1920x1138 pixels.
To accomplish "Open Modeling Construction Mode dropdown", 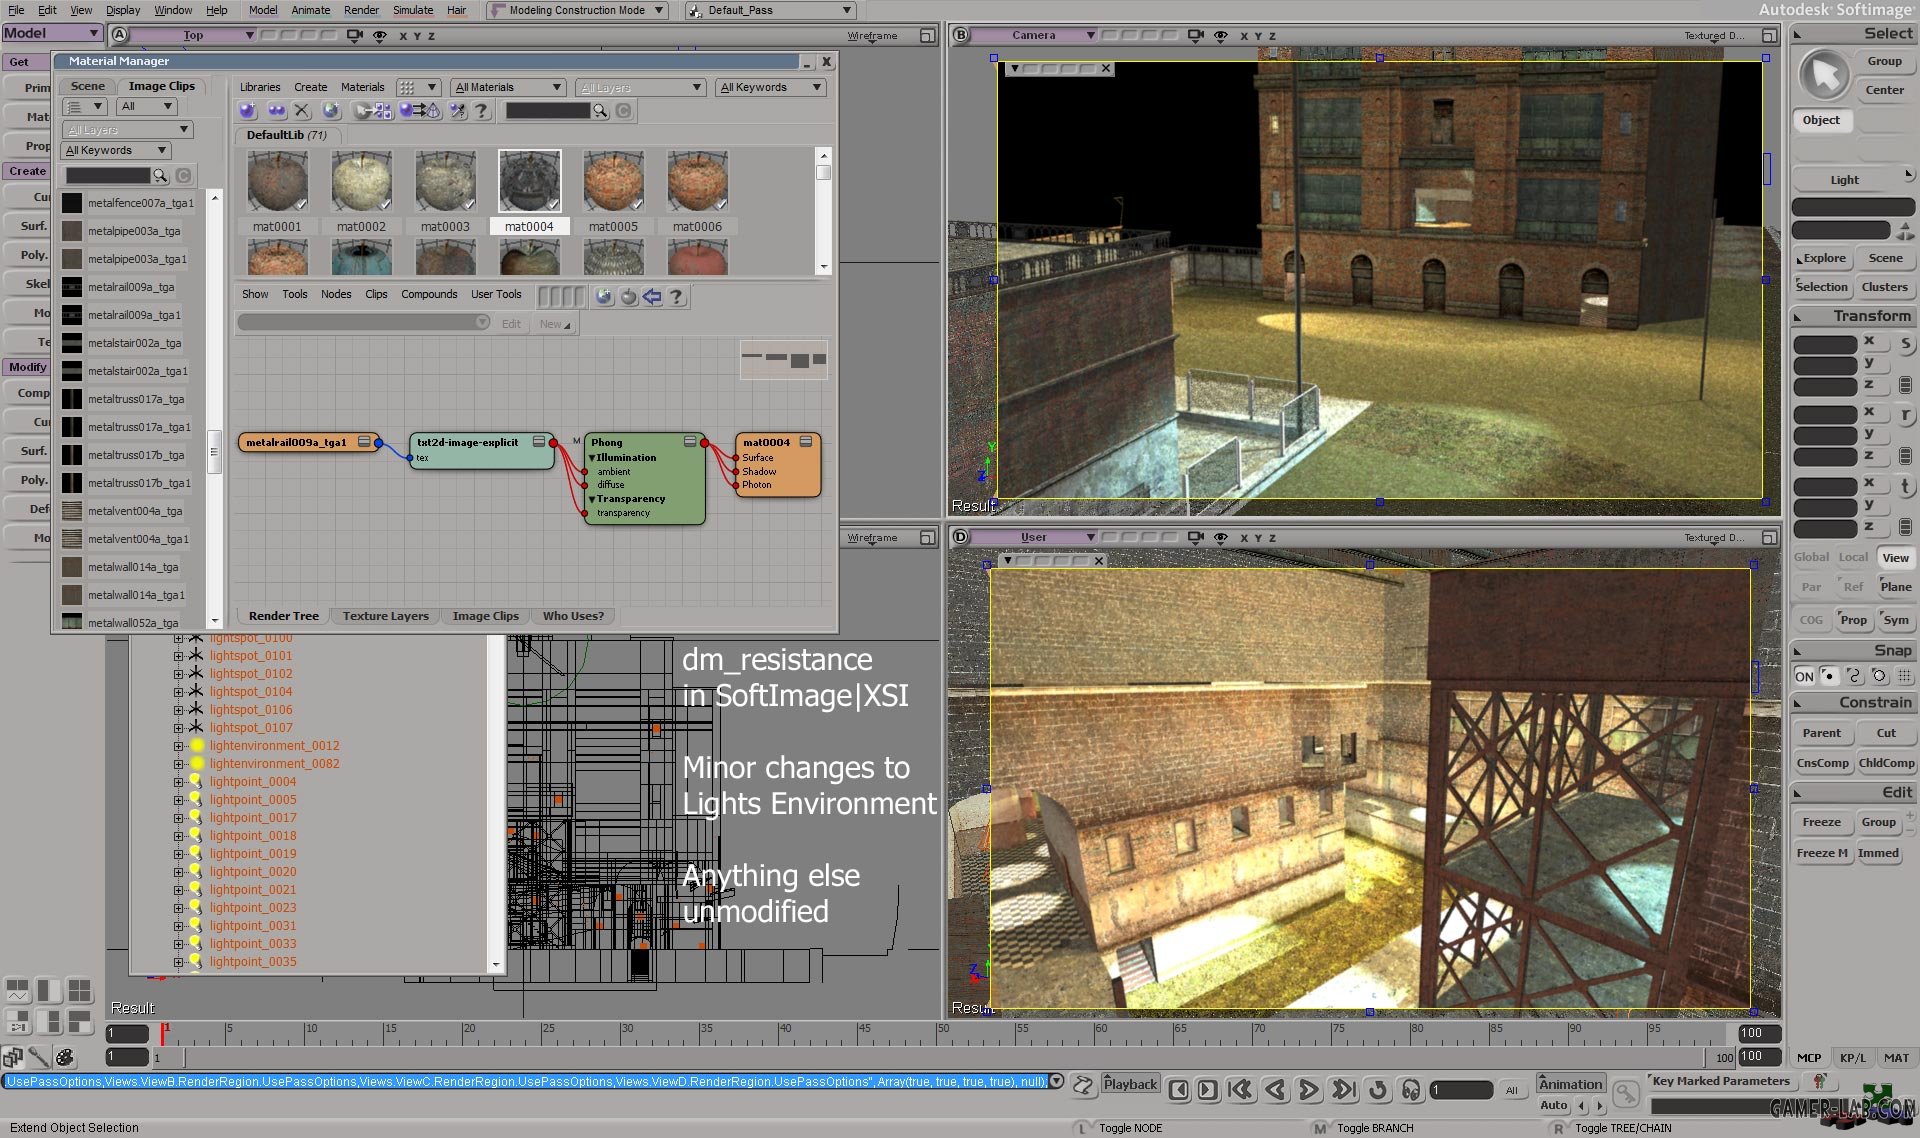I will point(578,10).
